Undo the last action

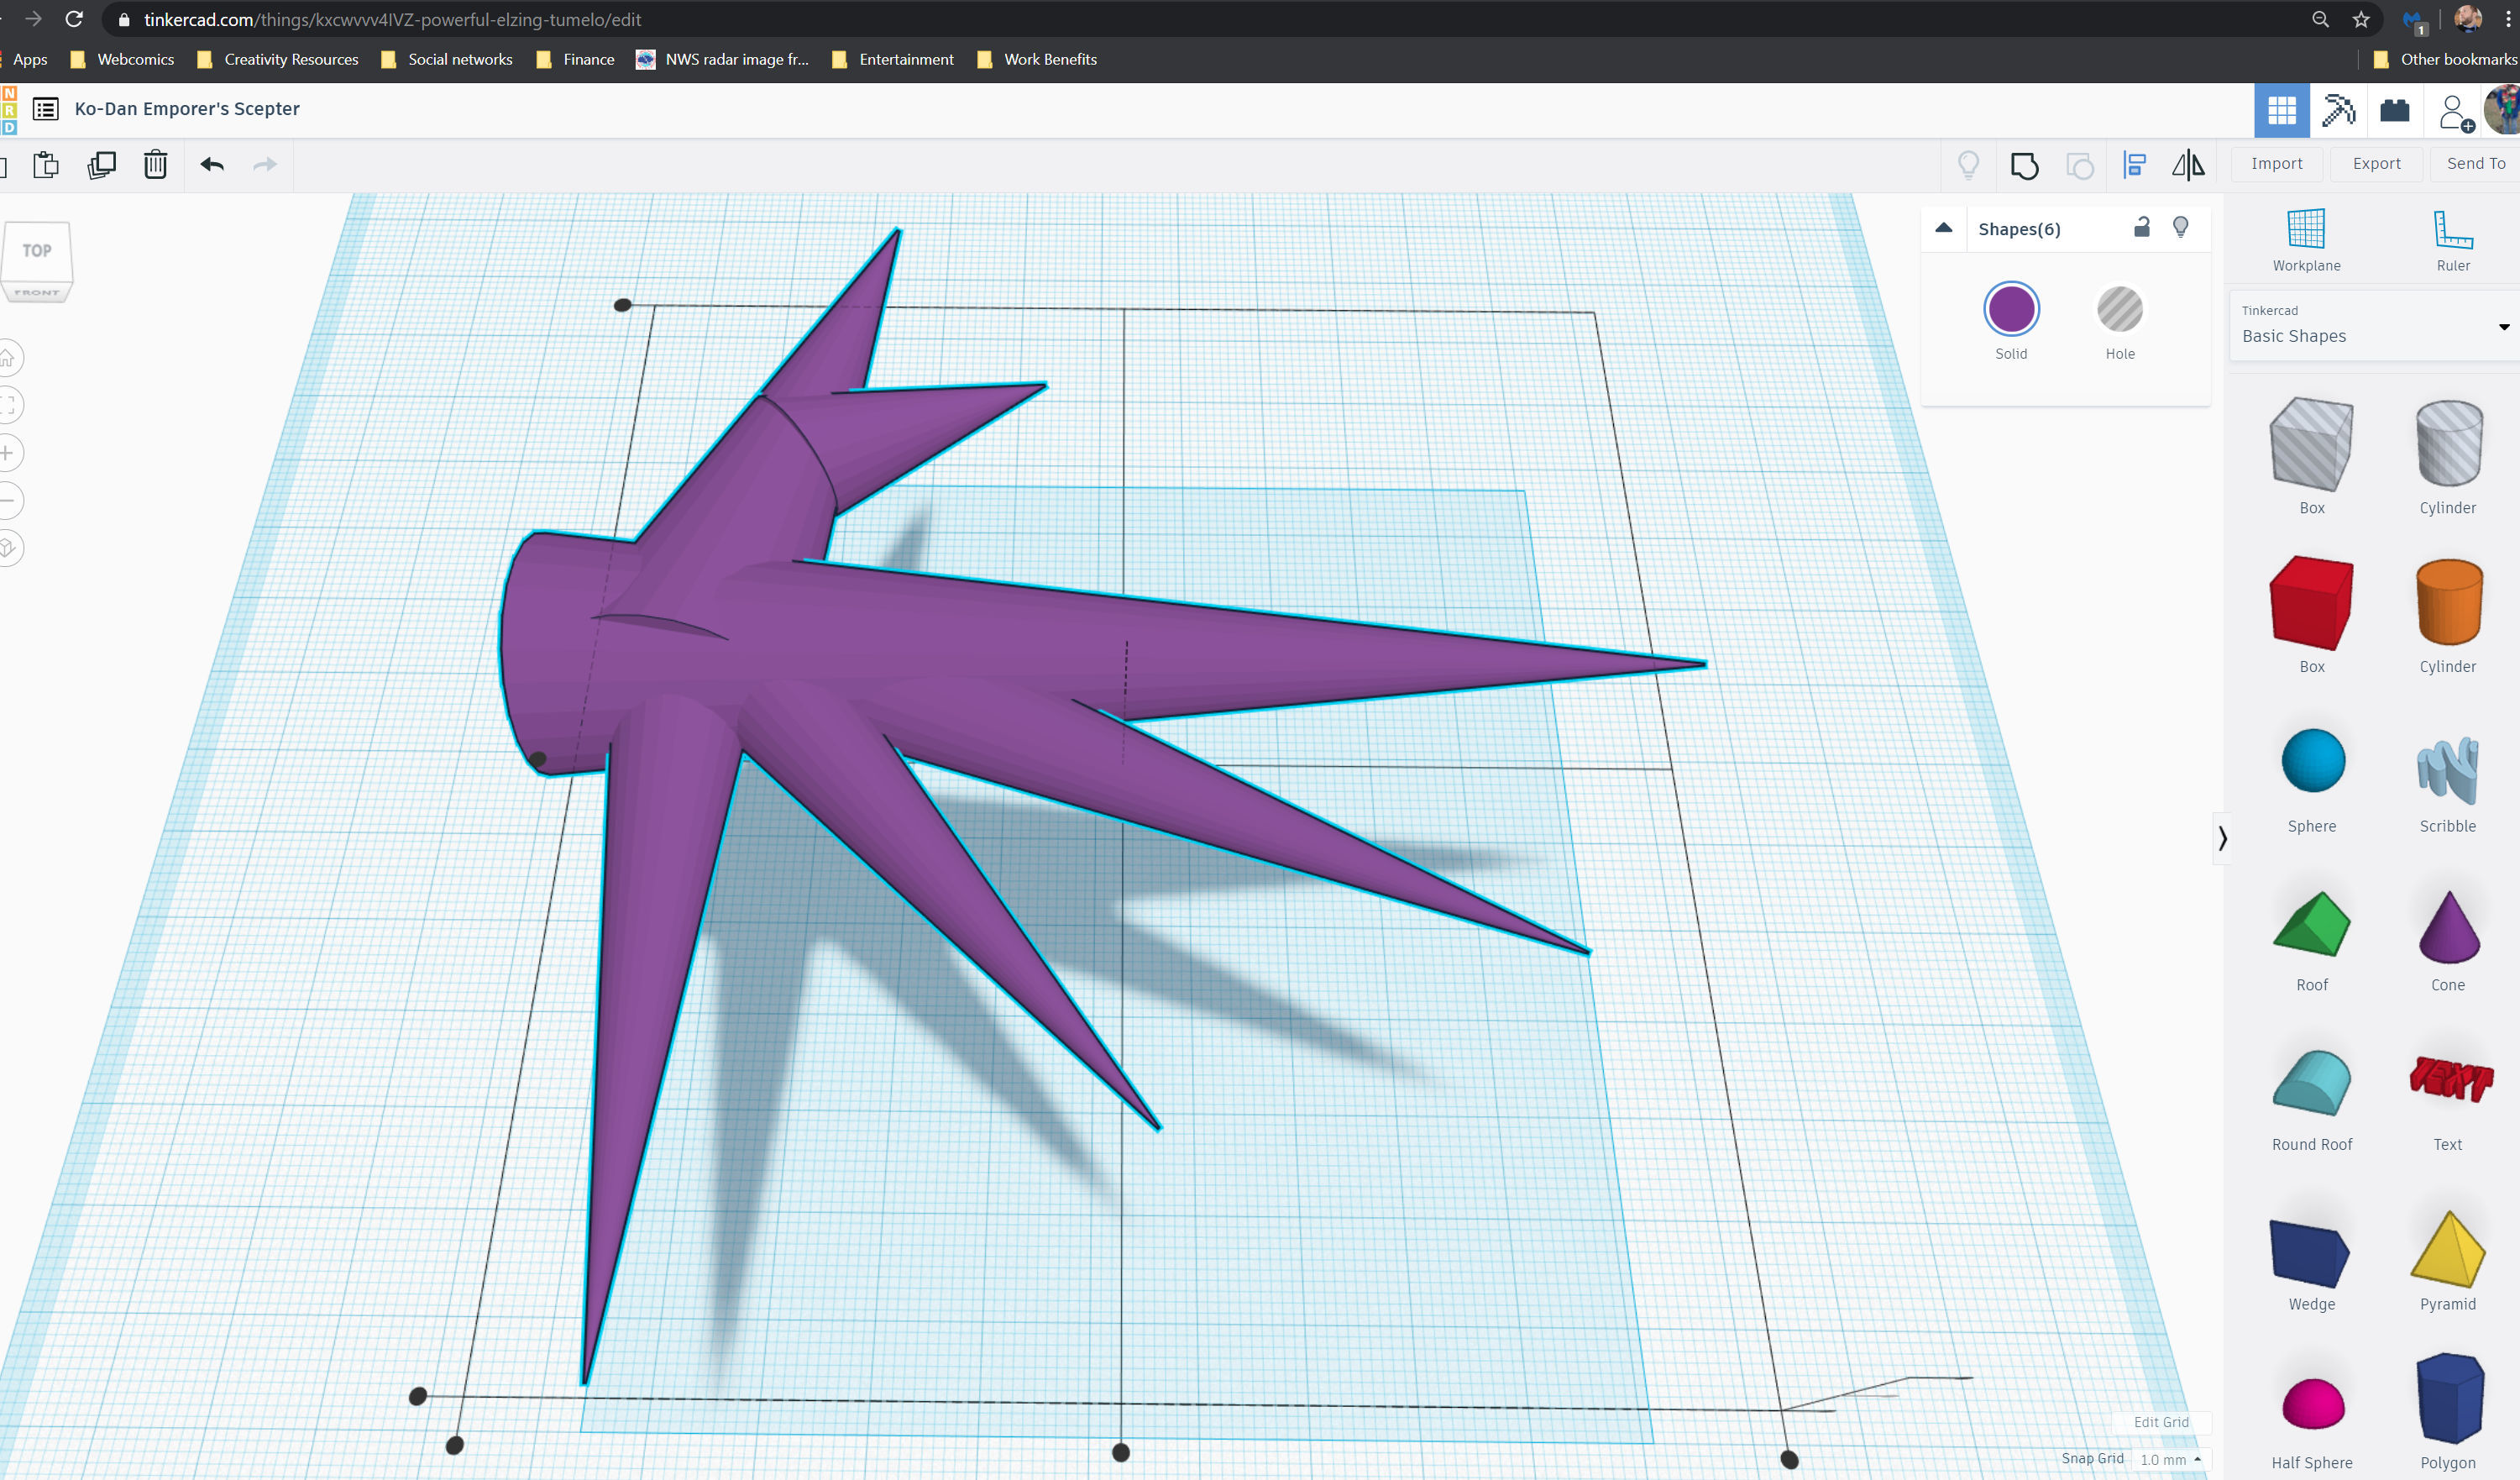coord(212,165)
